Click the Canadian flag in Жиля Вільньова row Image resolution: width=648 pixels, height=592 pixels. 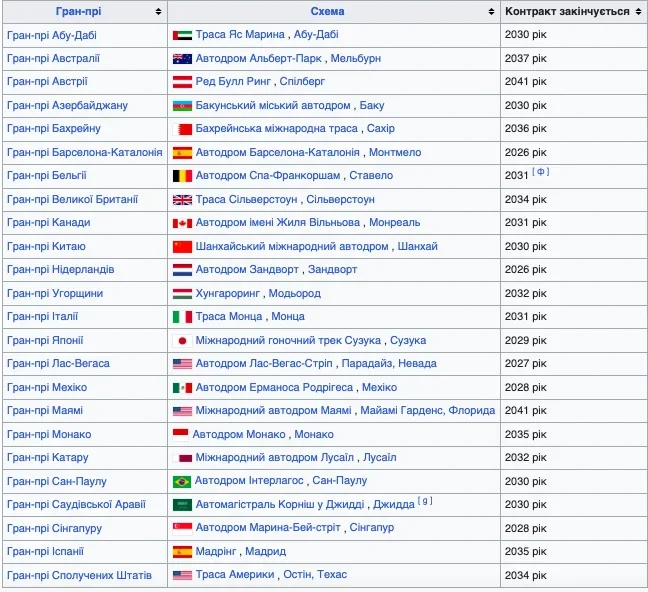pyautogui.click(x=182, y=223)
